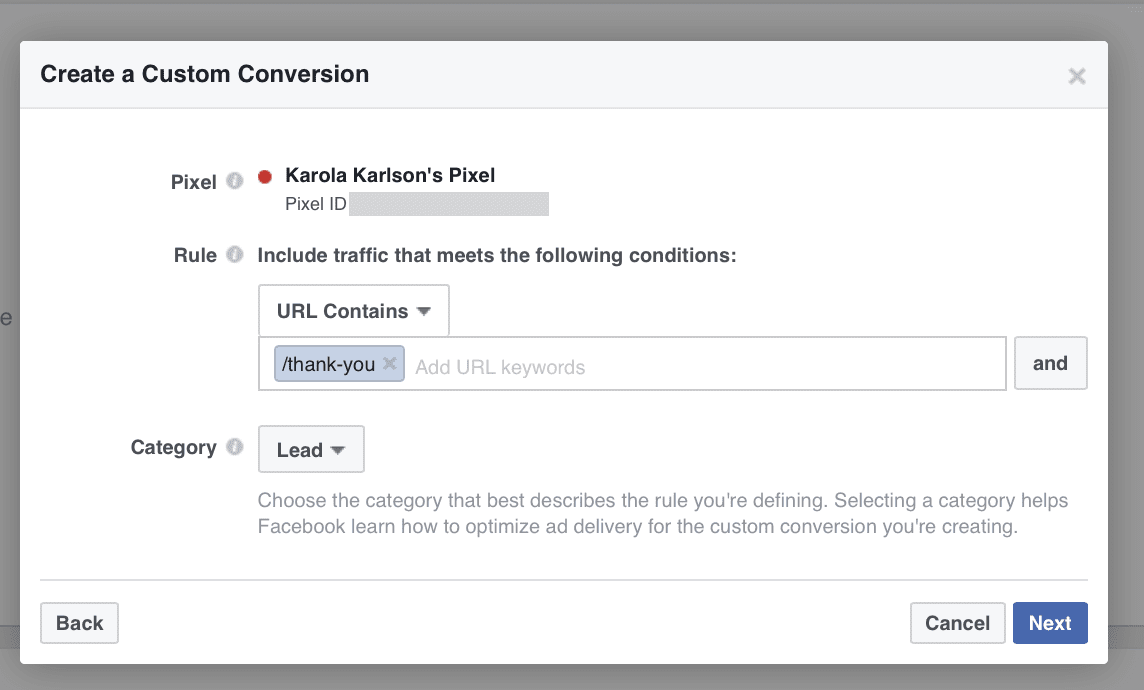Dismiss the dialog via the X icon
The image size is (1144, 690).
(x=1076, y=75)
